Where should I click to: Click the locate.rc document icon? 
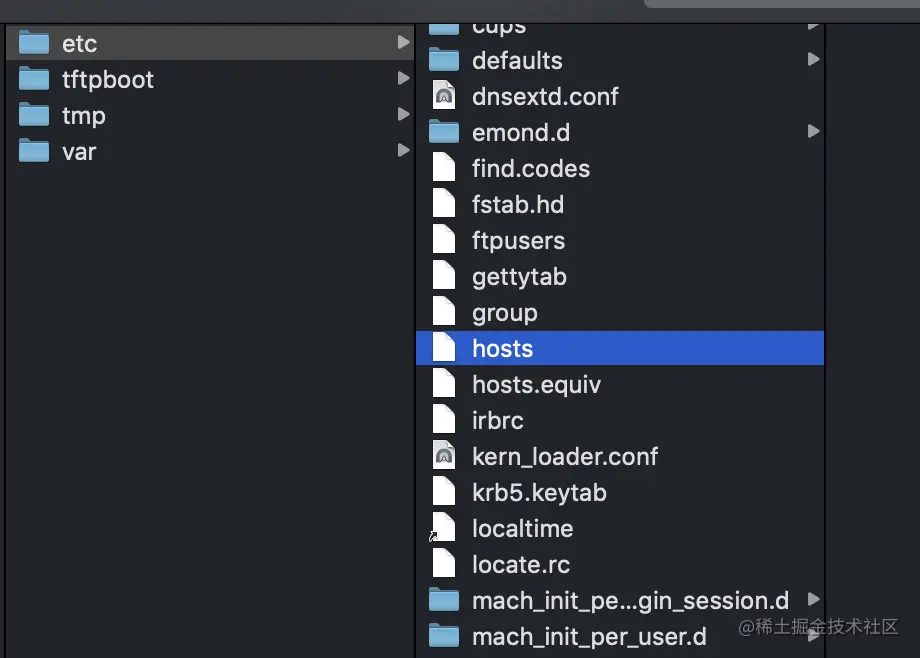pos(444,563)
